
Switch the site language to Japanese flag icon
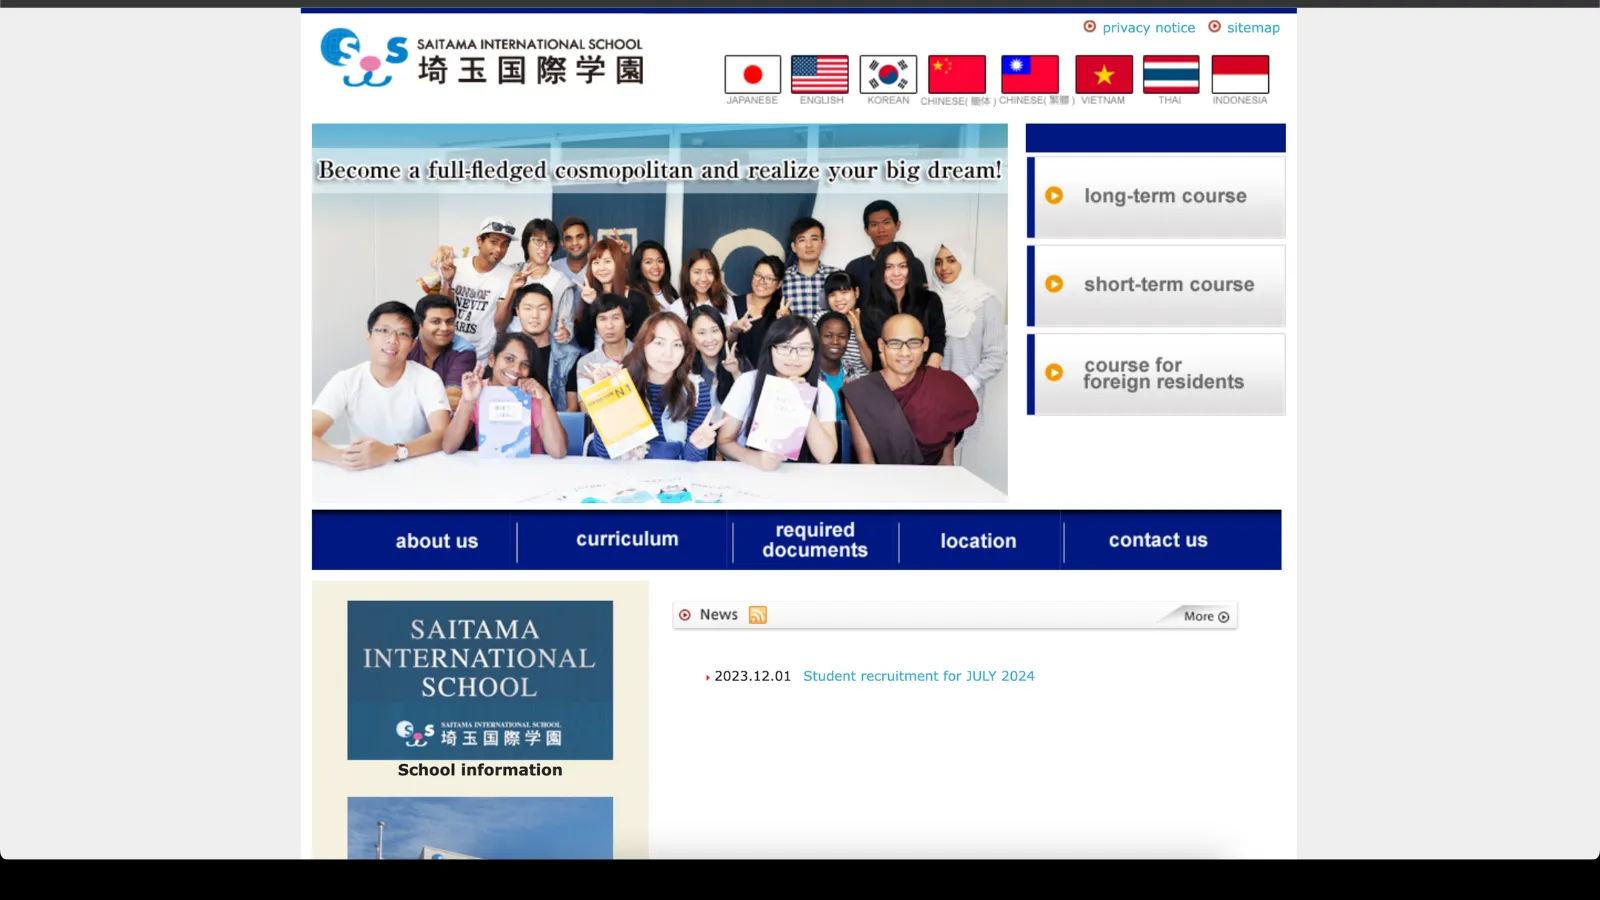click(x=751, y=73)
